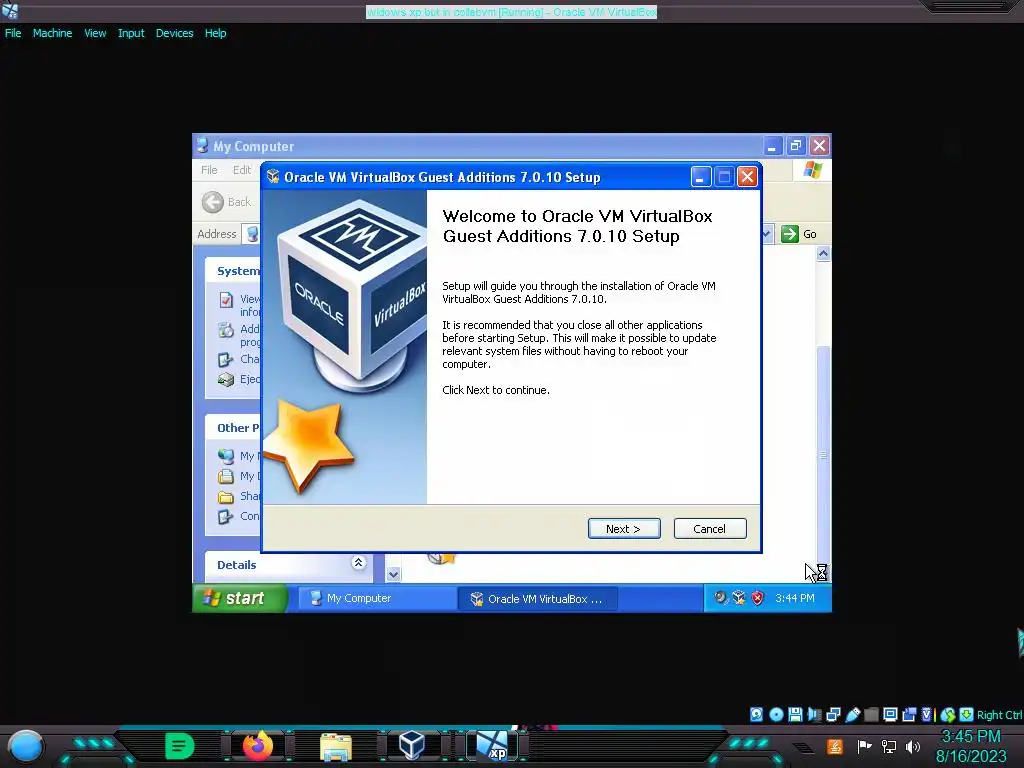Open Action Center flag tray icon

pos(864,746)
